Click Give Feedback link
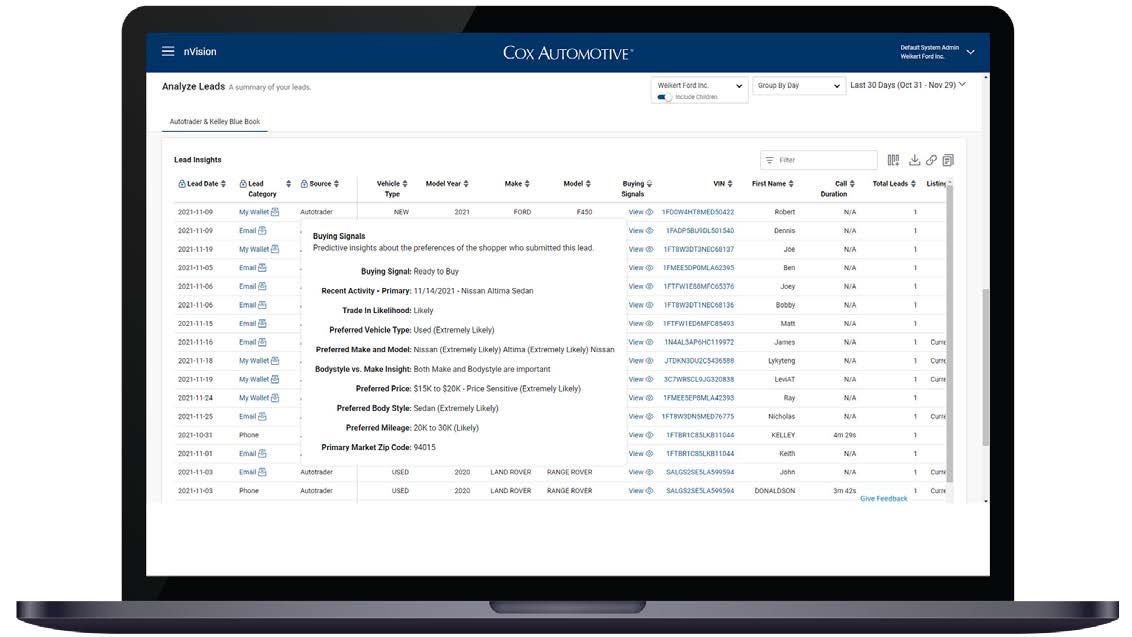1132x637 pixels. [884, 499]
